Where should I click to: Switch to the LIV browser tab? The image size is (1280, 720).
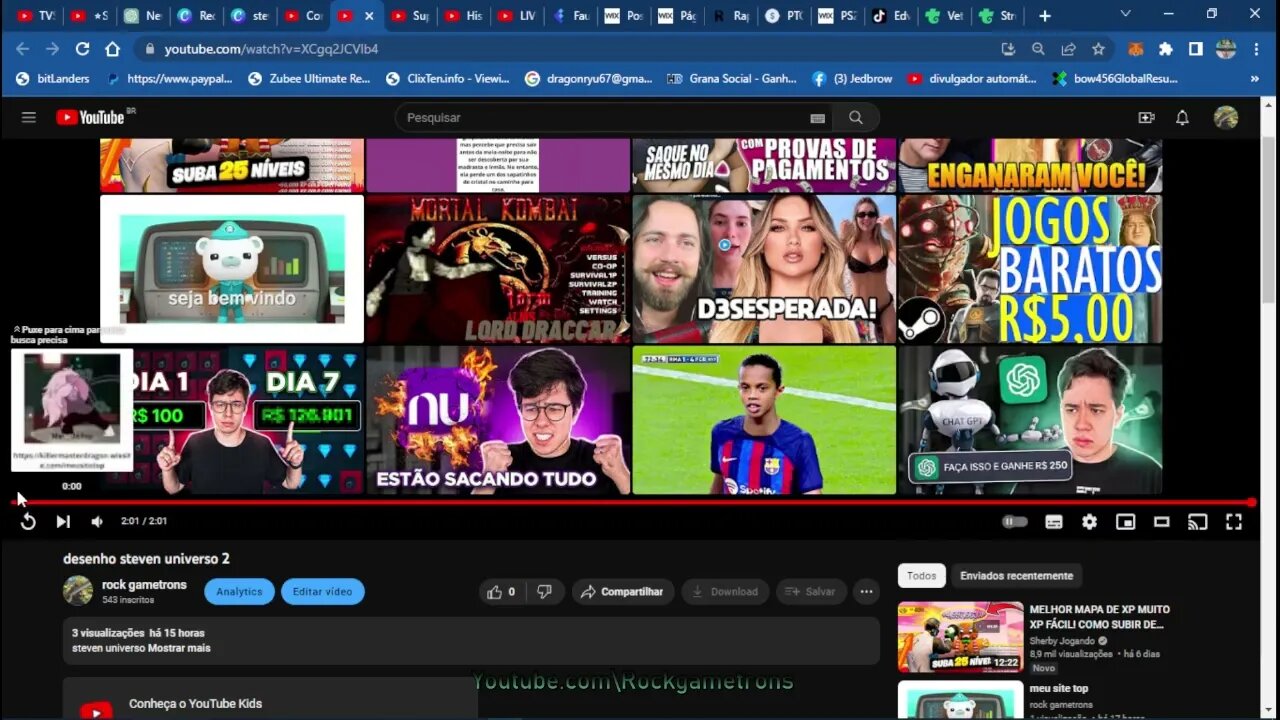click(517, 16)
